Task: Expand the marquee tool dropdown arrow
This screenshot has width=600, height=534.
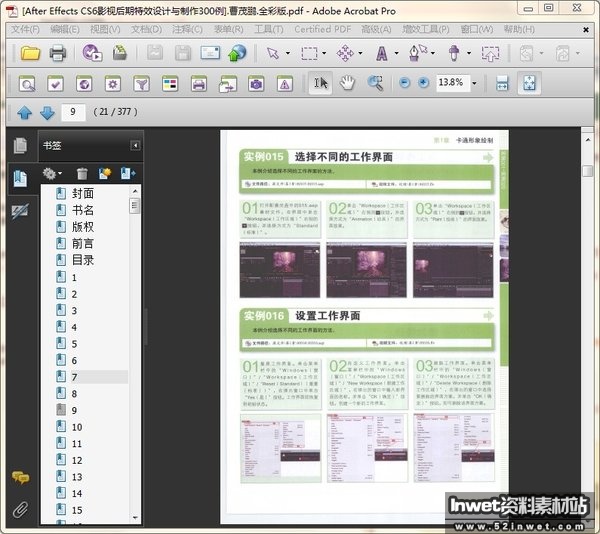Action: tap(324, 54)
